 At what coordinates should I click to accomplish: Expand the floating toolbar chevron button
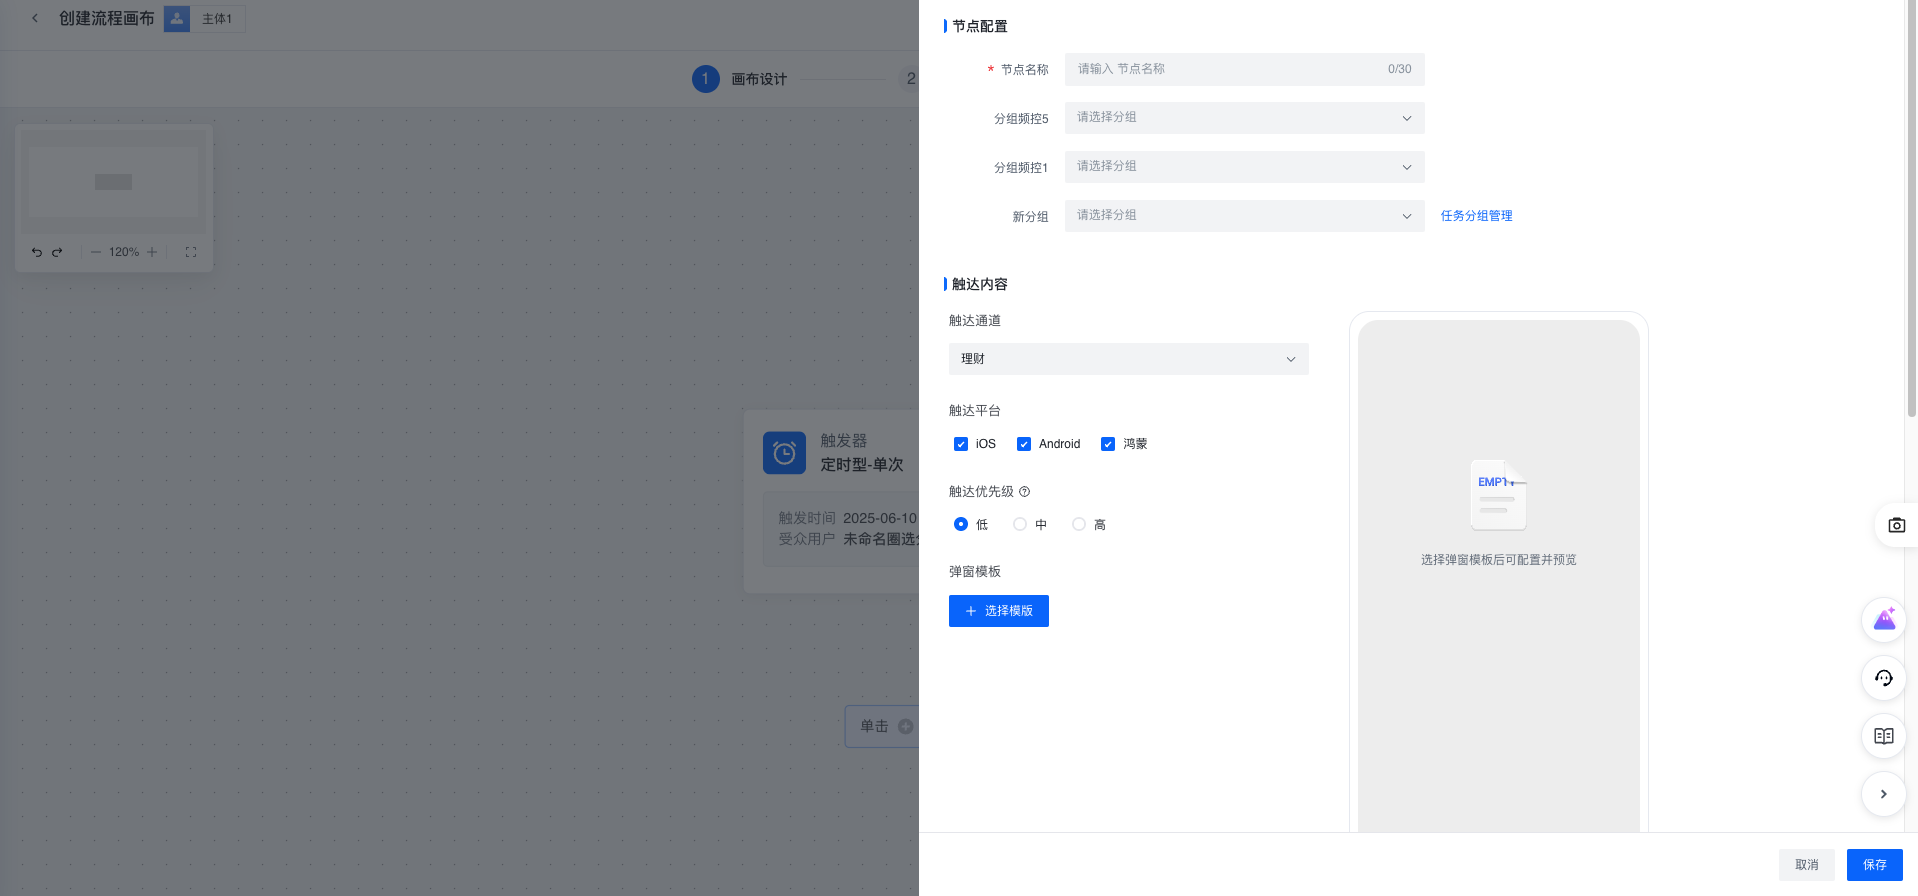(x=1884, y=794)
